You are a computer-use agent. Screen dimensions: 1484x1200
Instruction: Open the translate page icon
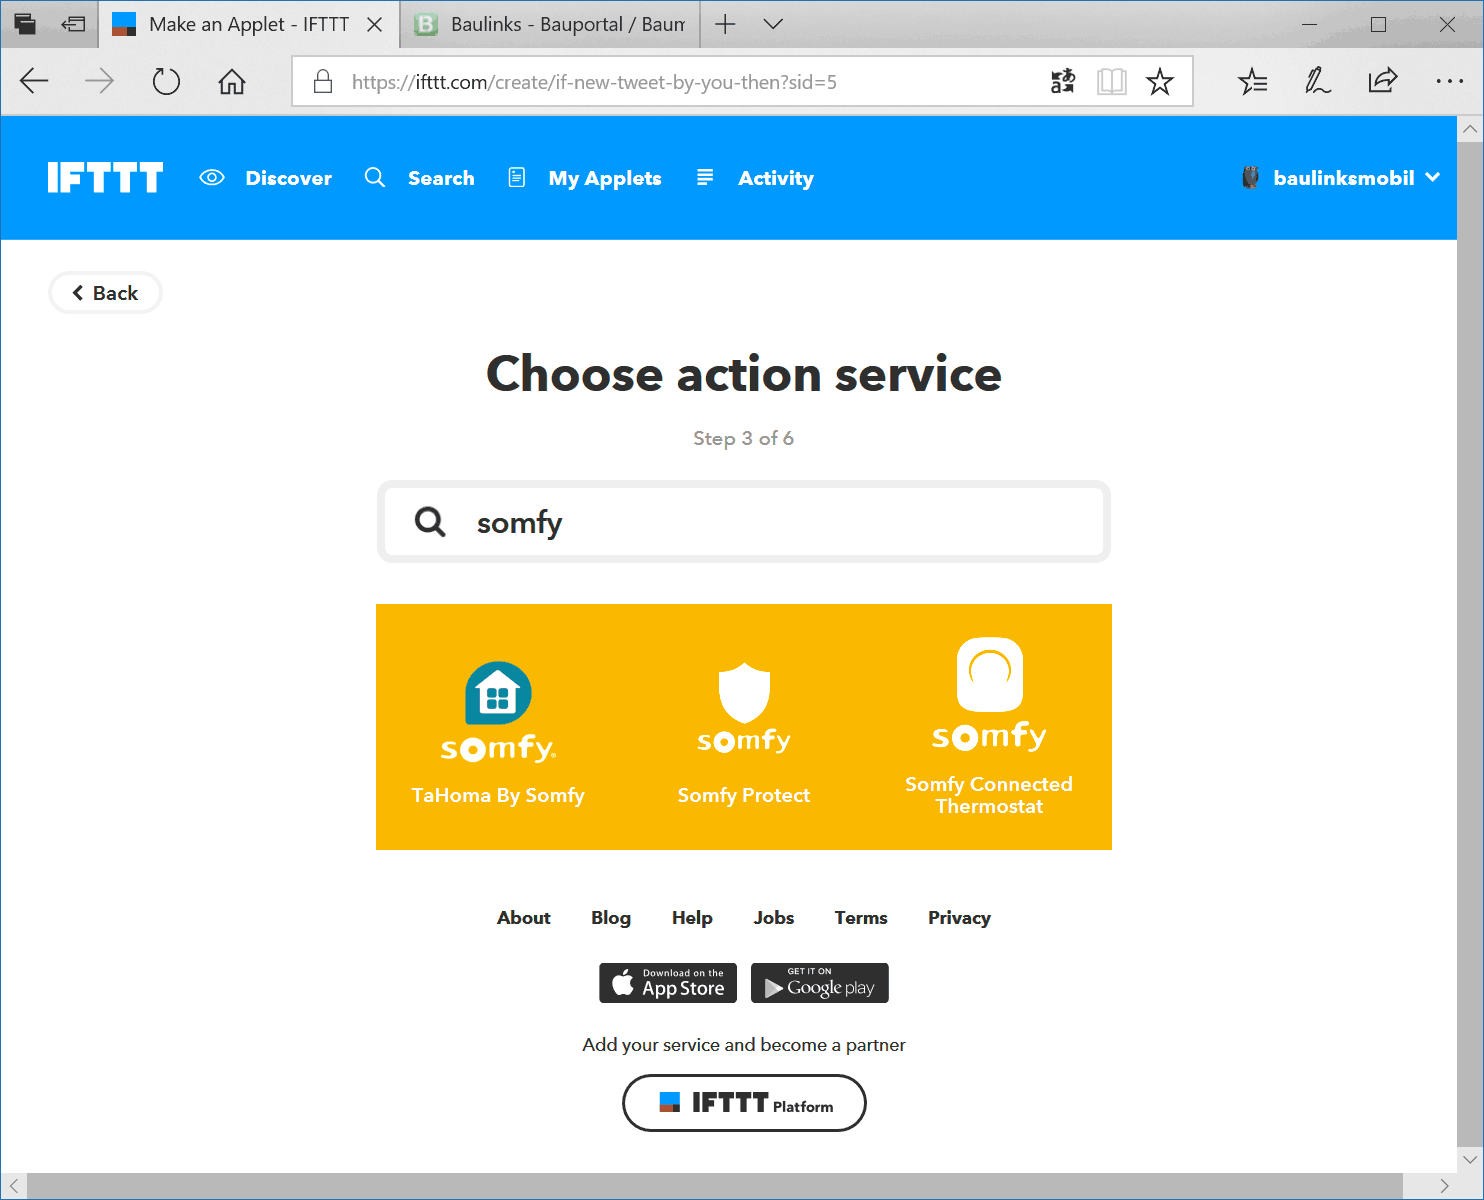pos(1063,81)
